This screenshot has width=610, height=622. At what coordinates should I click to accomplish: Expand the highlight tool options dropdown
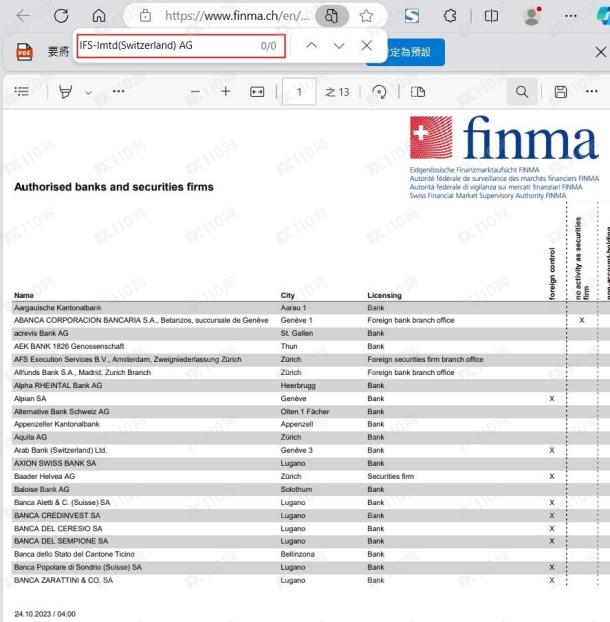88,92
